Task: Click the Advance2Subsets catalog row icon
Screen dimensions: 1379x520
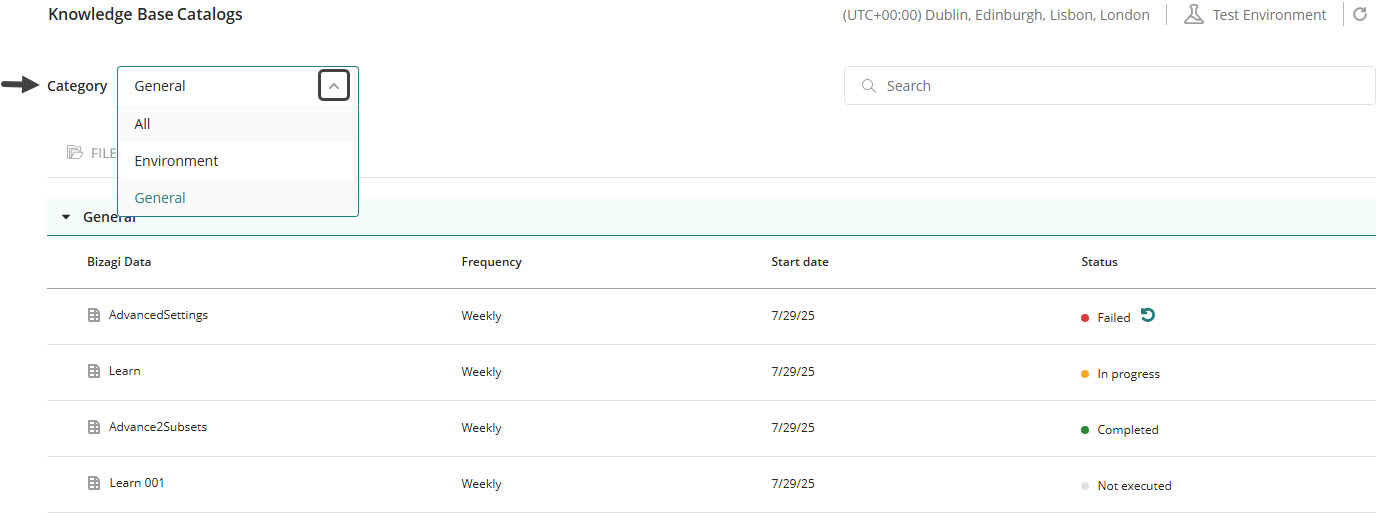Action: coord(94,427)
